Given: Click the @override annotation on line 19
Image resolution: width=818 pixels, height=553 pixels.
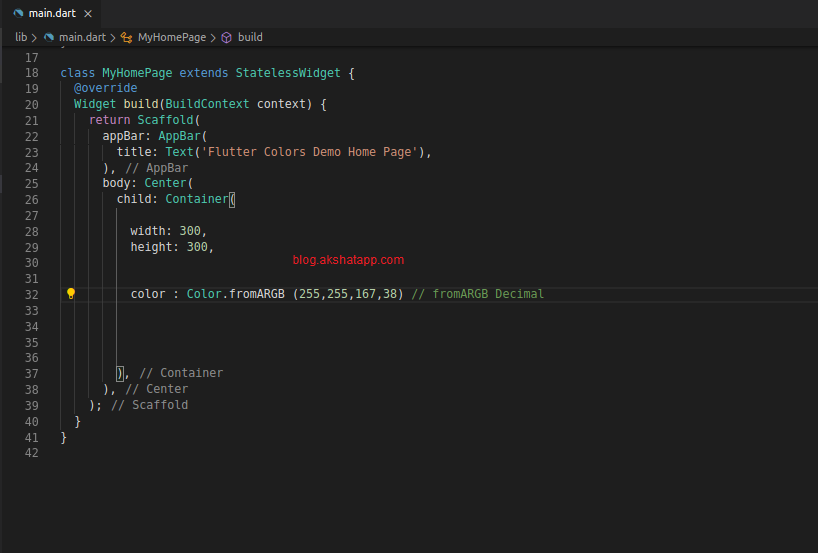Looking at the screenshot, I should [x=105, y=88].
